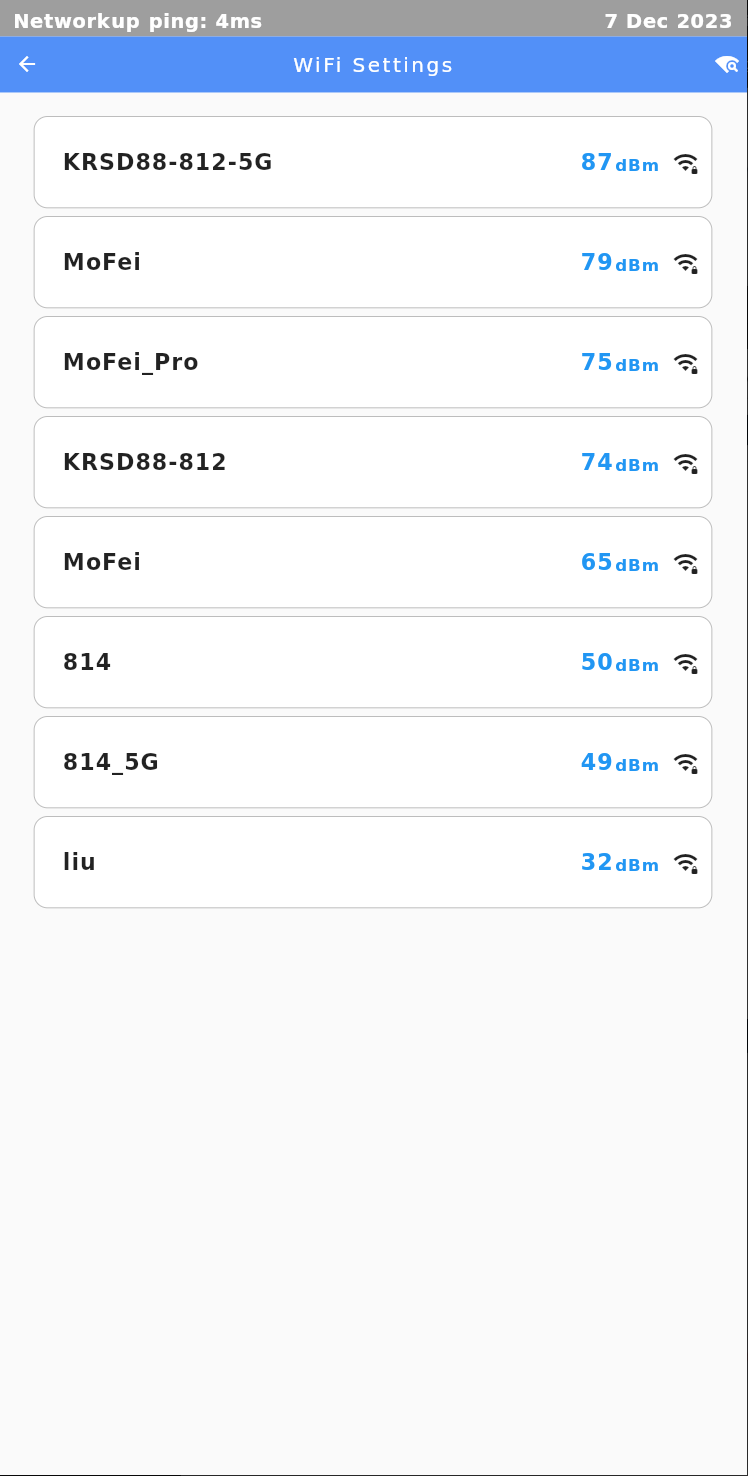The image size is (748, 1476).
Task: Select the KRSD88-812-5G network
Action: (168, 162)
